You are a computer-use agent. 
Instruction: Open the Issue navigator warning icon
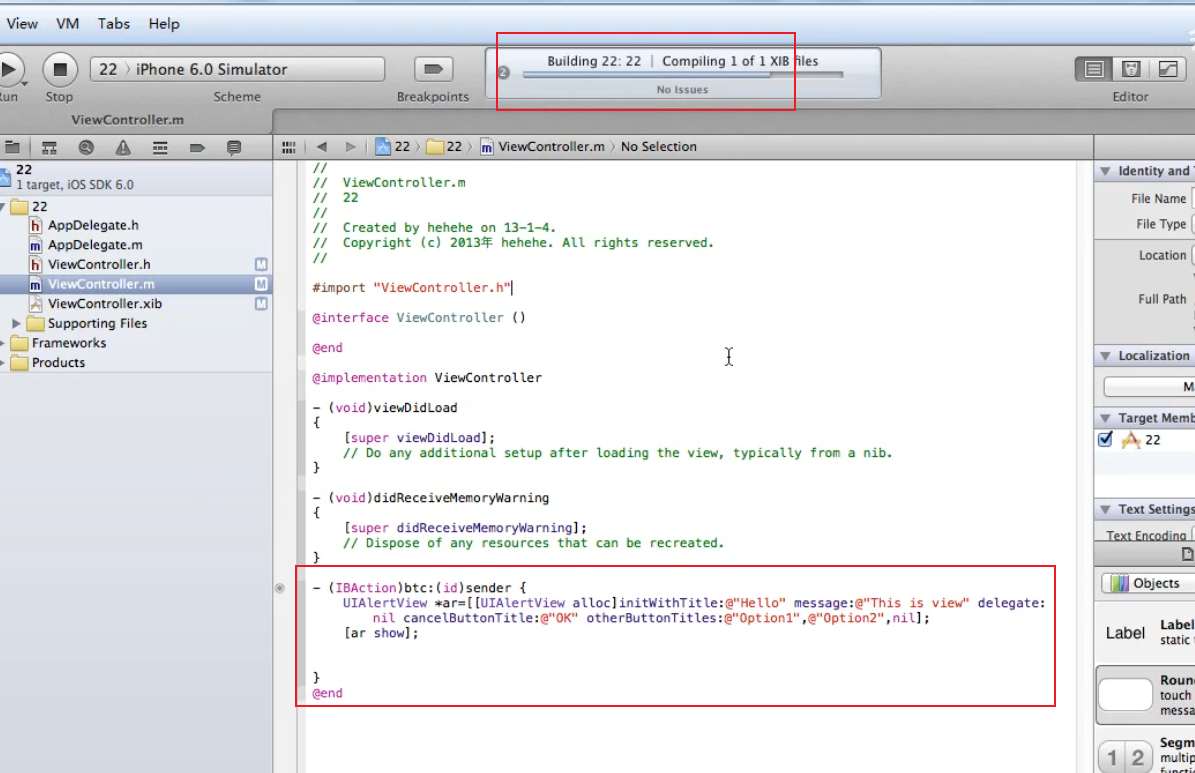[123, 147]
